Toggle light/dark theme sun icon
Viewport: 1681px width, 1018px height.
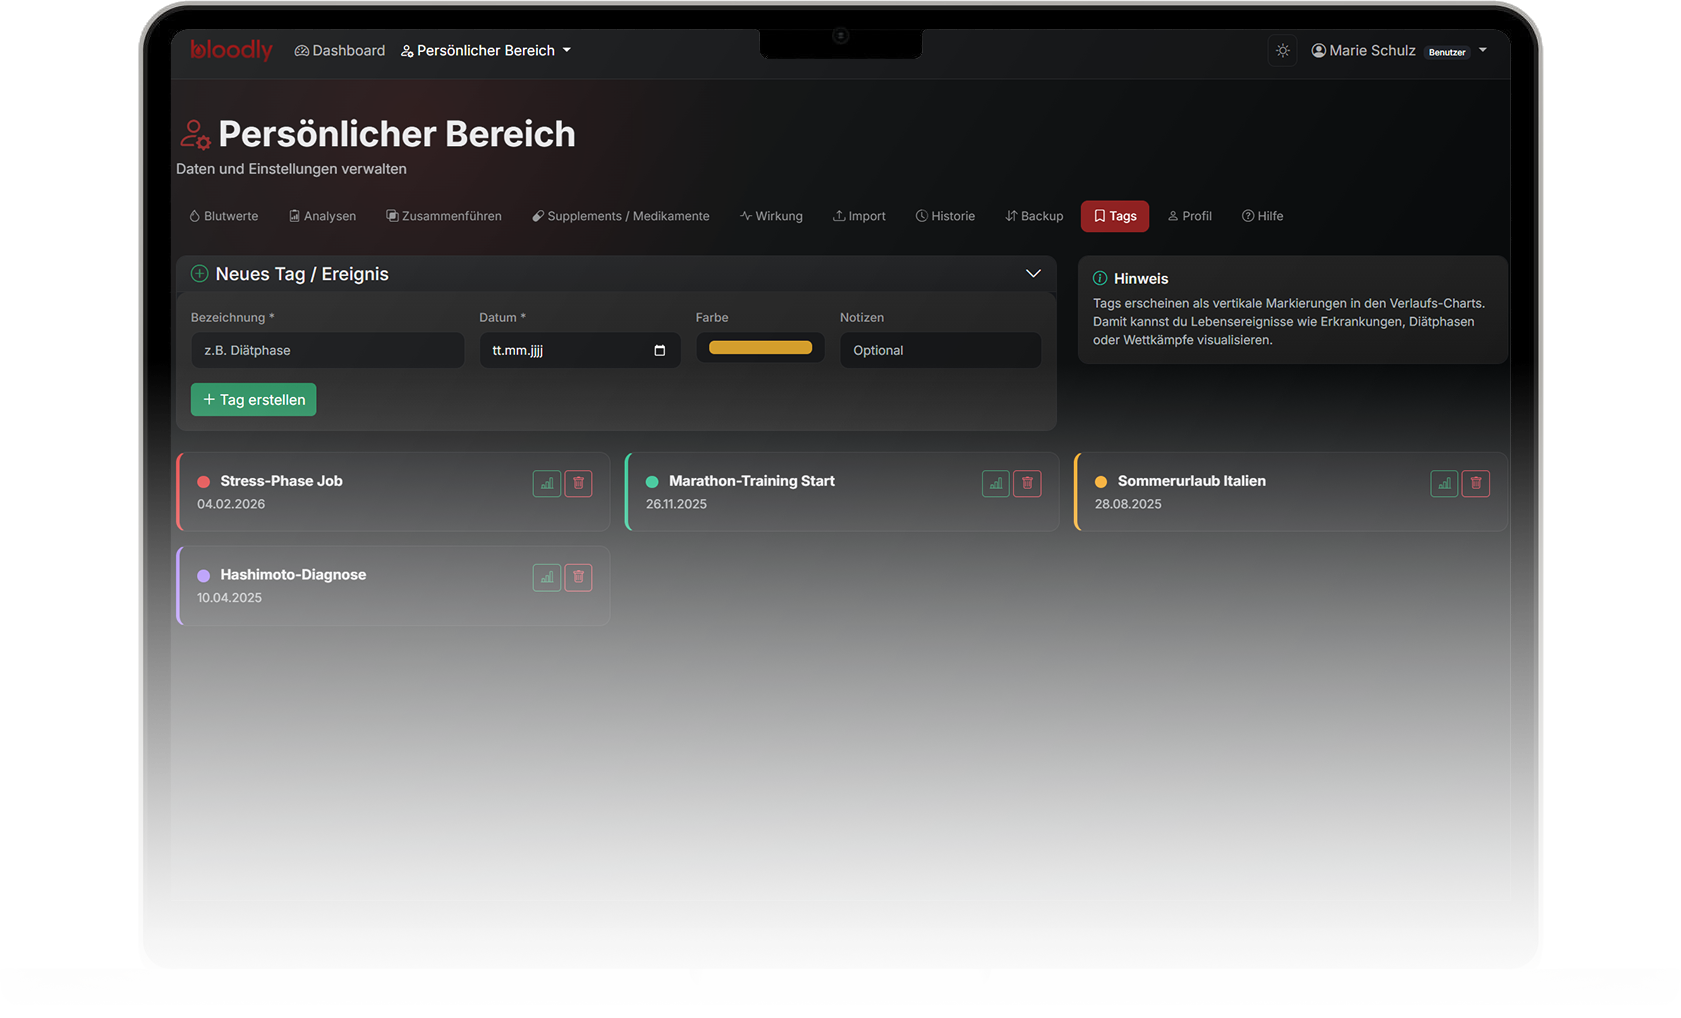point(1283,51)
